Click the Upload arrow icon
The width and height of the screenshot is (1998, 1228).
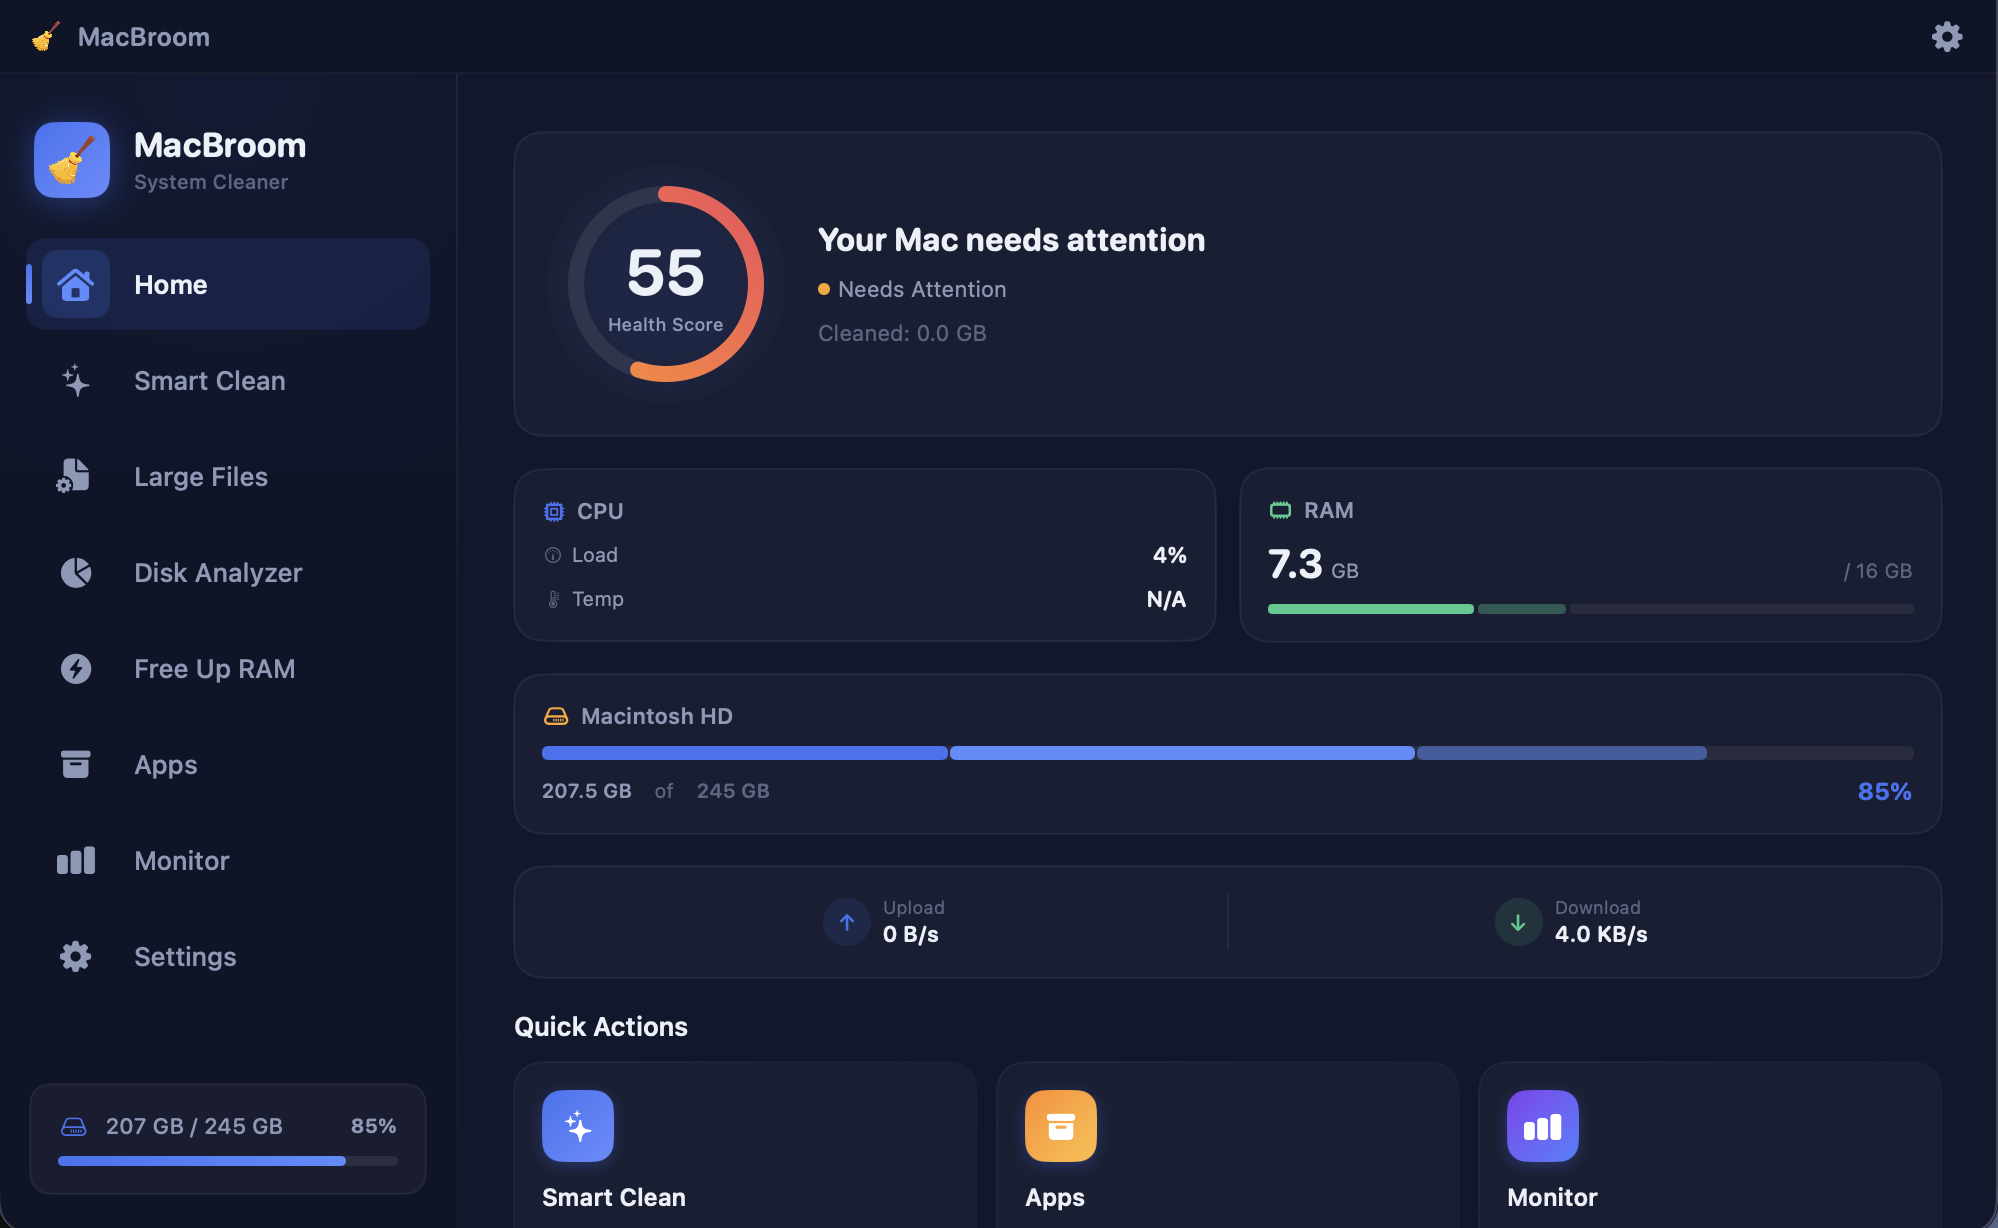(x=847, y=922)
